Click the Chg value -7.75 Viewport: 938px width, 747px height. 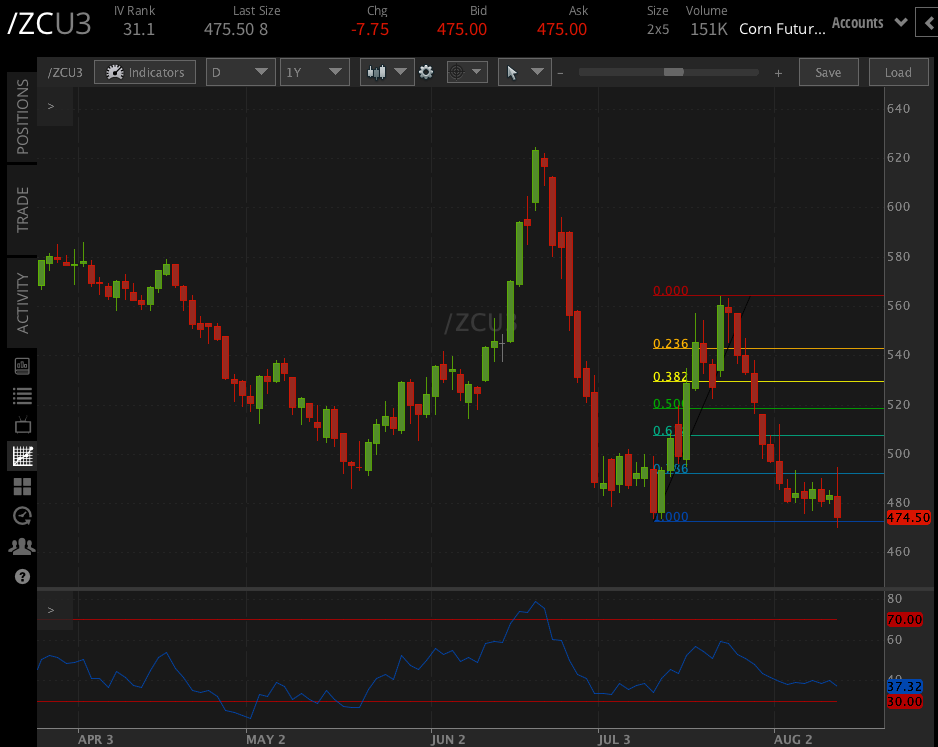370,29
